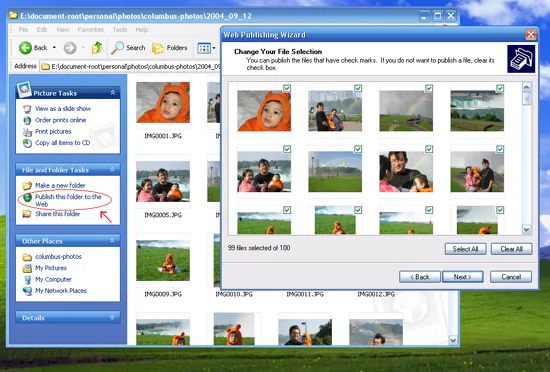Click the printer icon beside Print pictures
Viewport: 550px width, 372px height.
point(27,132)
